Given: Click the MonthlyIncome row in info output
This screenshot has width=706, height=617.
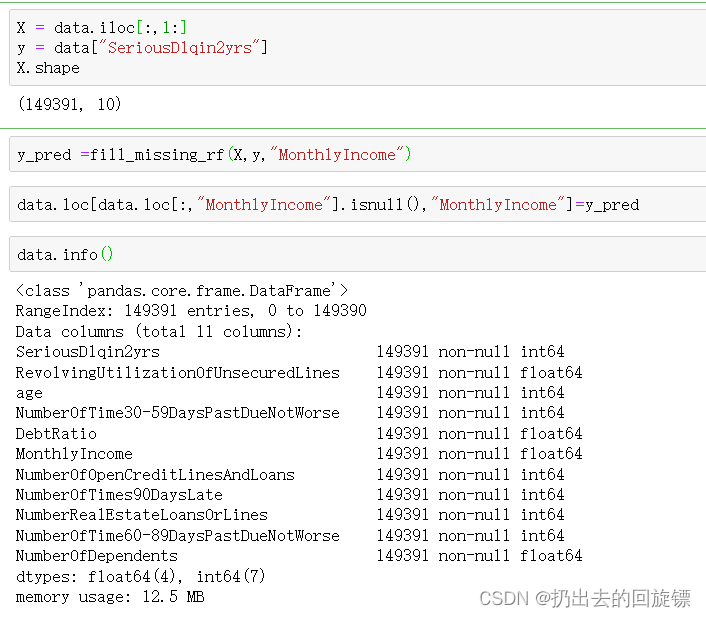Looking at the screenshot, I should [x=299, y=454].
